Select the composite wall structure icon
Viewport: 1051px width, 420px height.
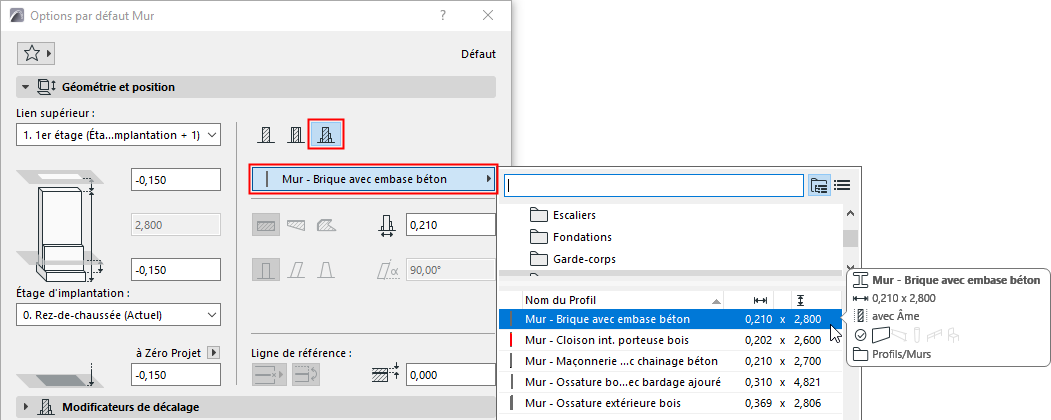(295, 134)
